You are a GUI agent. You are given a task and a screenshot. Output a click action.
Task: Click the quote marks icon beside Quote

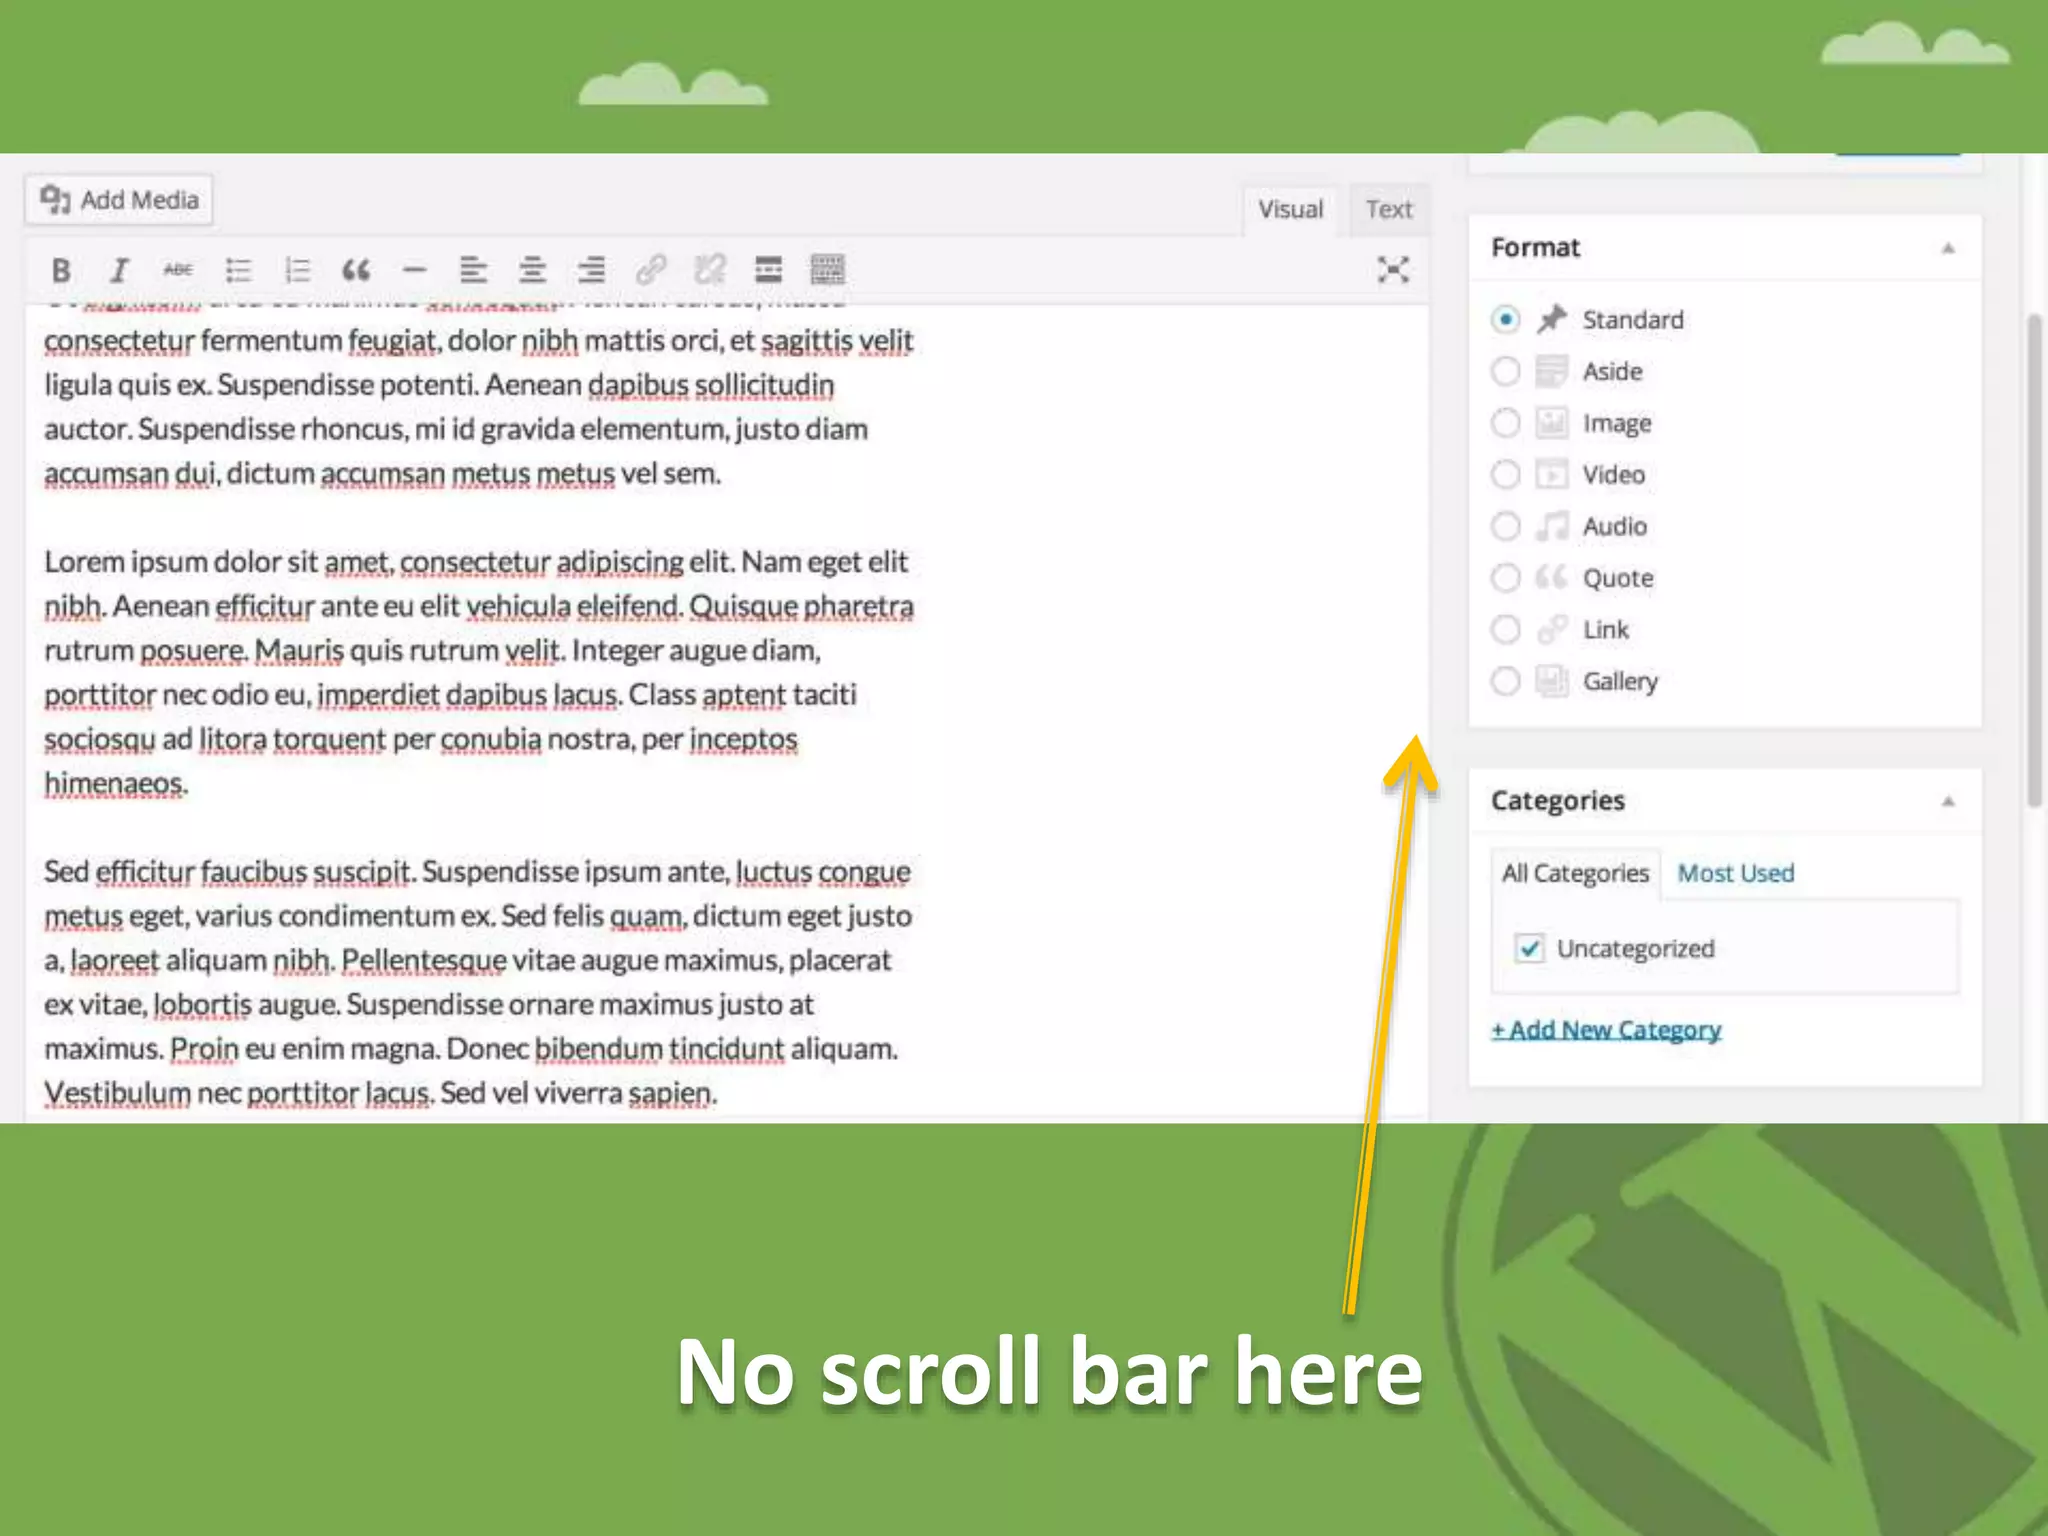point(1552,578)
